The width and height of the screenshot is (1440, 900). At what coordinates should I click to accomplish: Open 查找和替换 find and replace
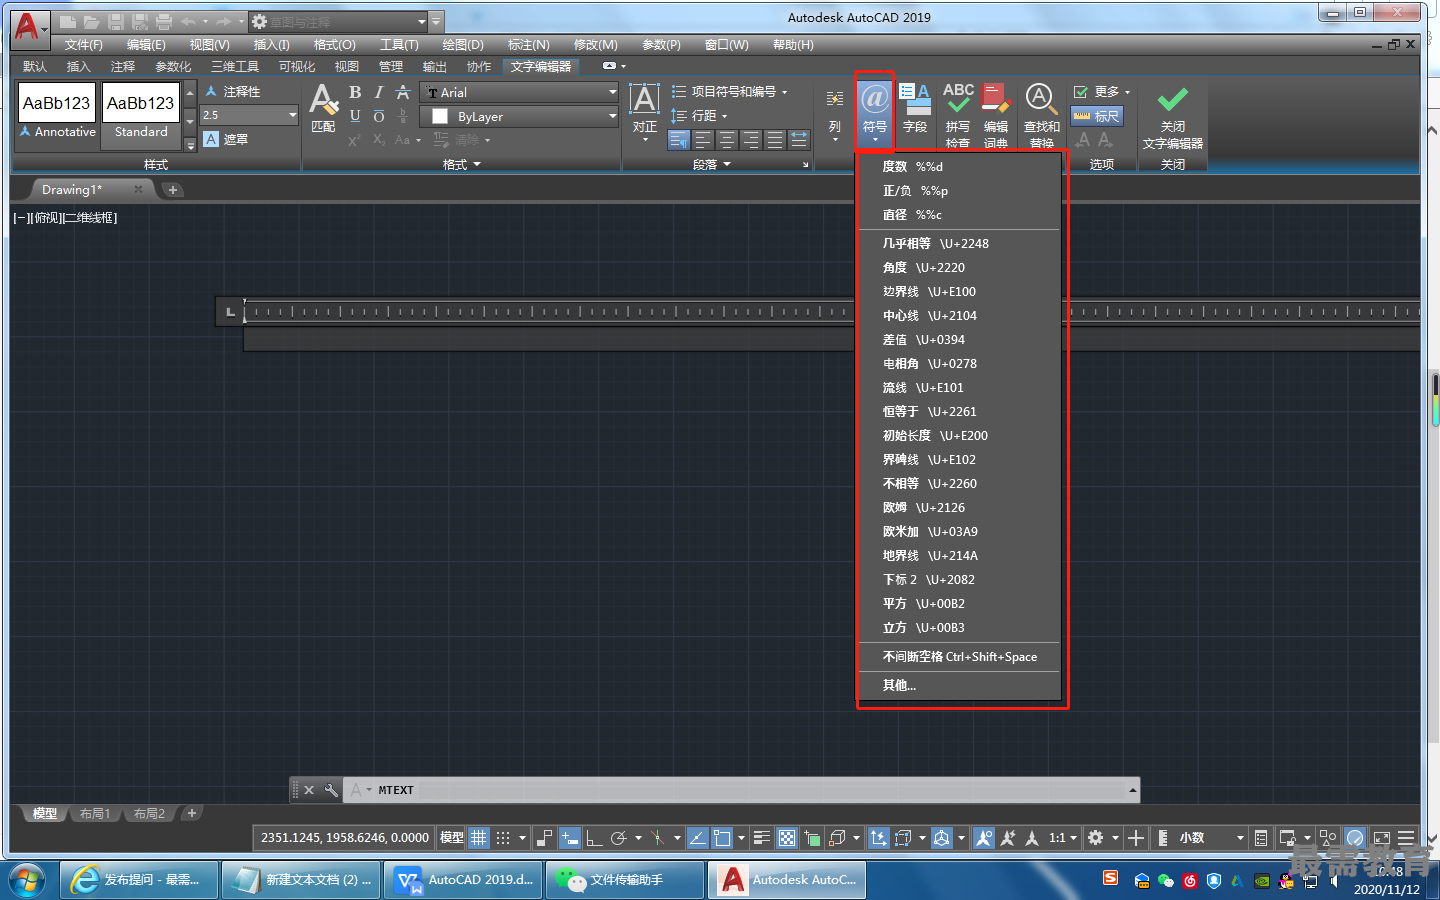click(x=1041, y=114)
